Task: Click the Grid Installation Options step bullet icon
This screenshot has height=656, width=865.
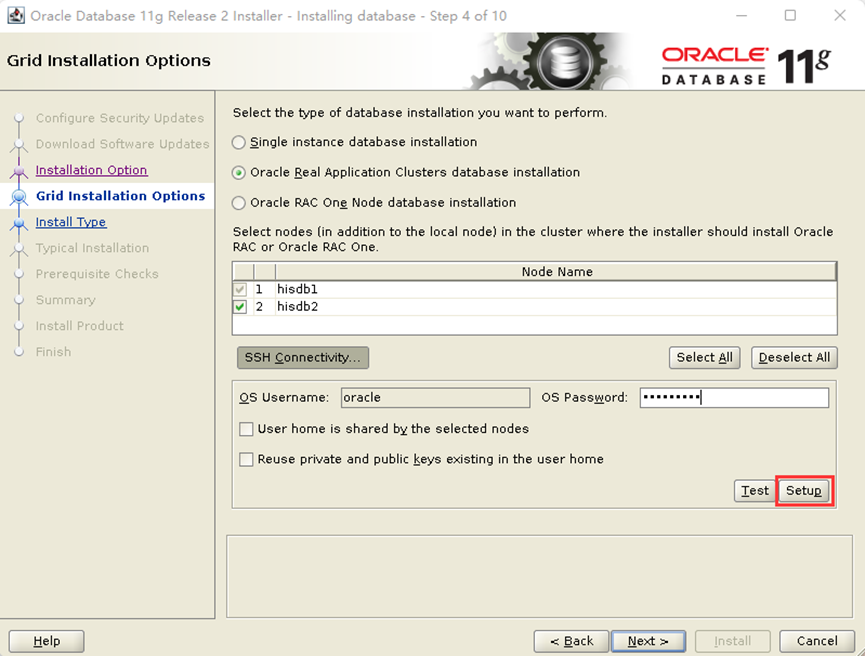Action: tap(19, 196)
